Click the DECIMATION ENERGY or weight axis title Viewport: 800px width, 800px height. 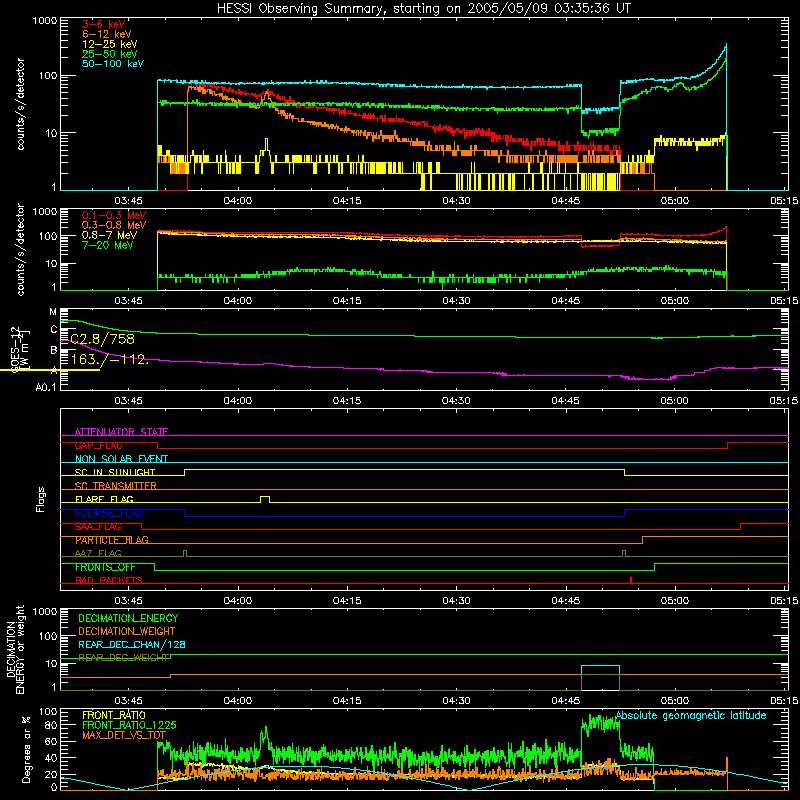(x=15, y=649)
